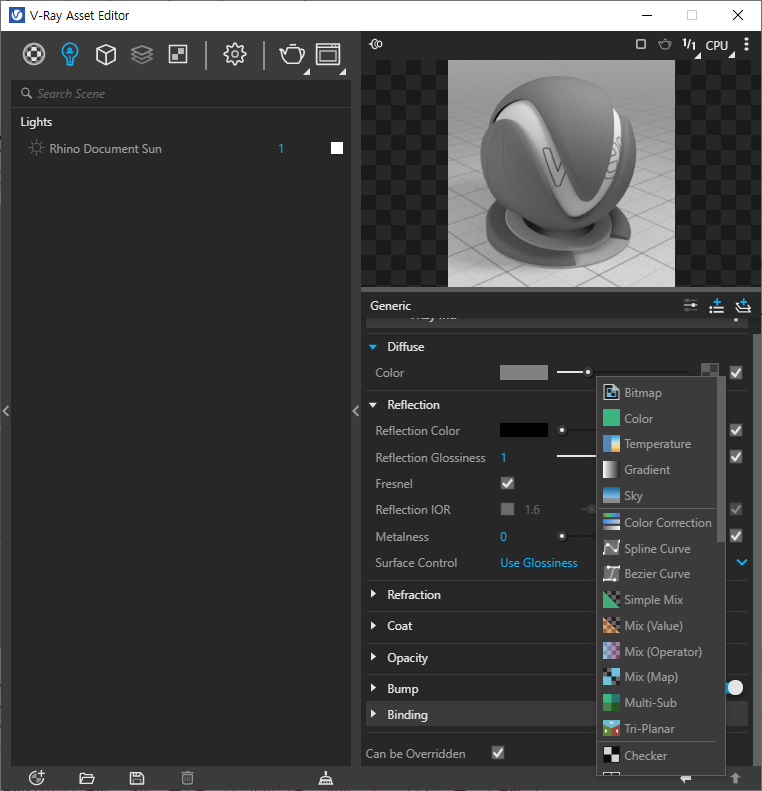The image size is (762, 791).
Task: Click the live preview update icon
Action: [376, 44]
